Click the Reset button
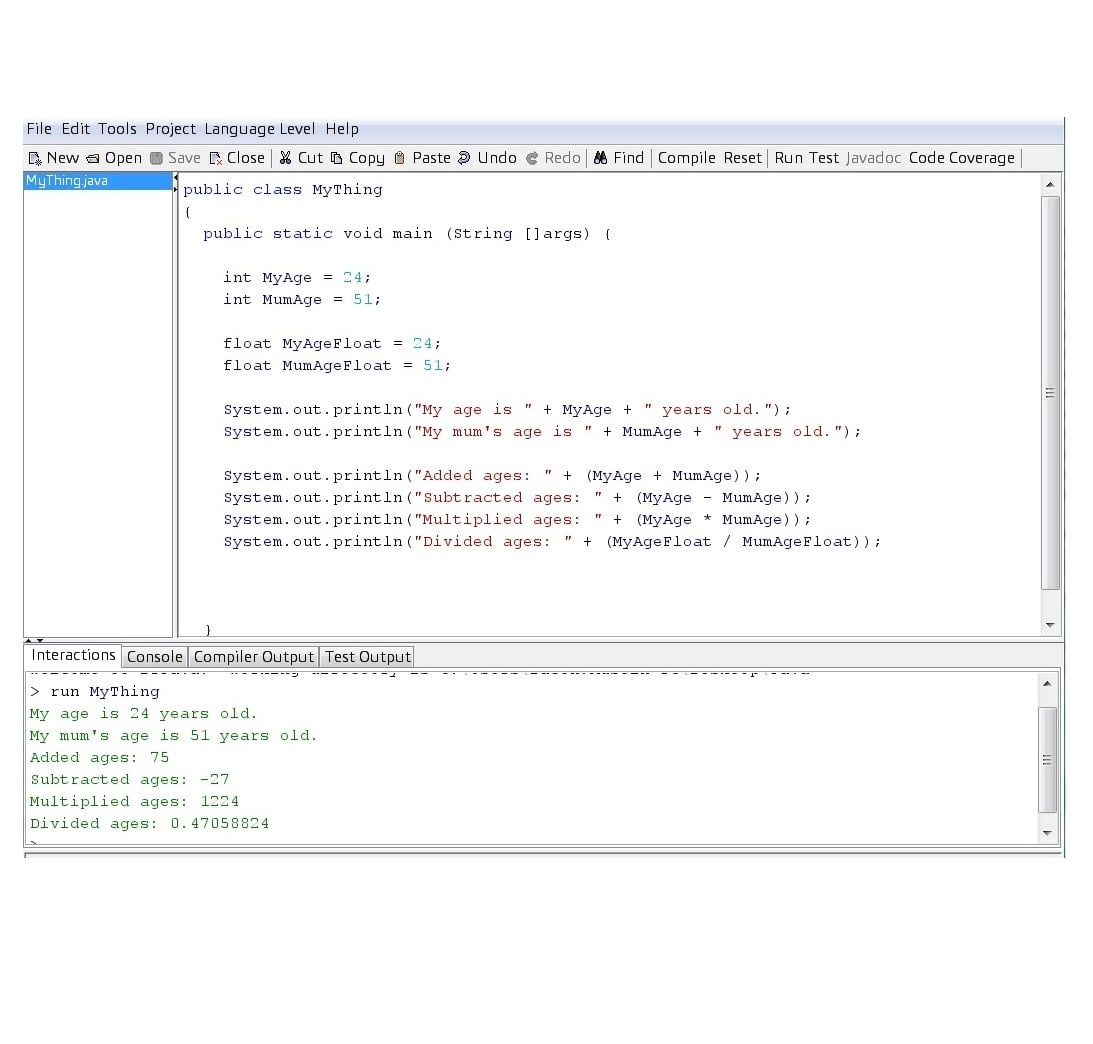 (742, 158)
